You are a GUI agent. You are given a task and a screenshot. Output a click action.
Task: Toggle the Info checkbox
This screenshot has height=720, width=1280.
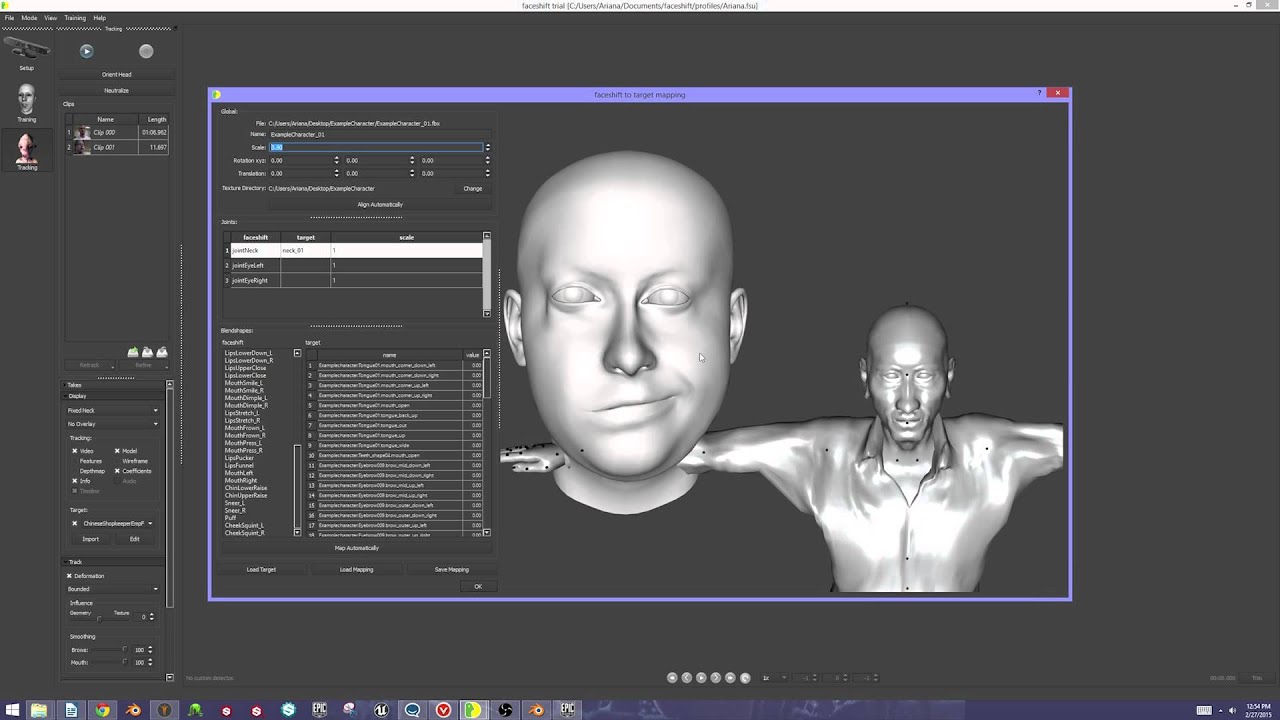click(x=74, y=481)
